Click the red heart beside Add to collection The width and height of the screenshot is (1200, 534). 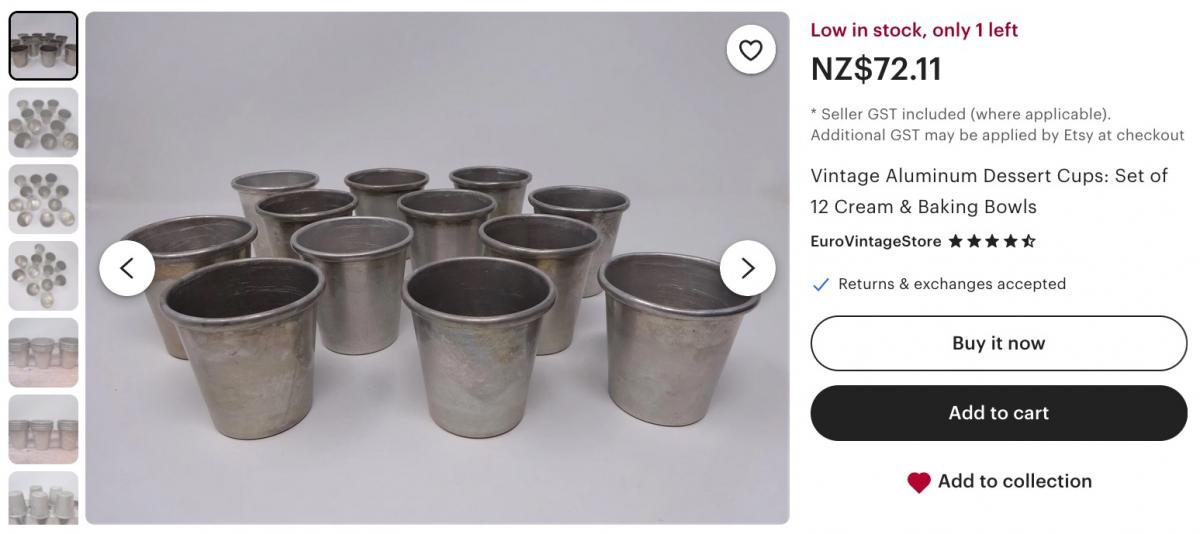(919, 482)
